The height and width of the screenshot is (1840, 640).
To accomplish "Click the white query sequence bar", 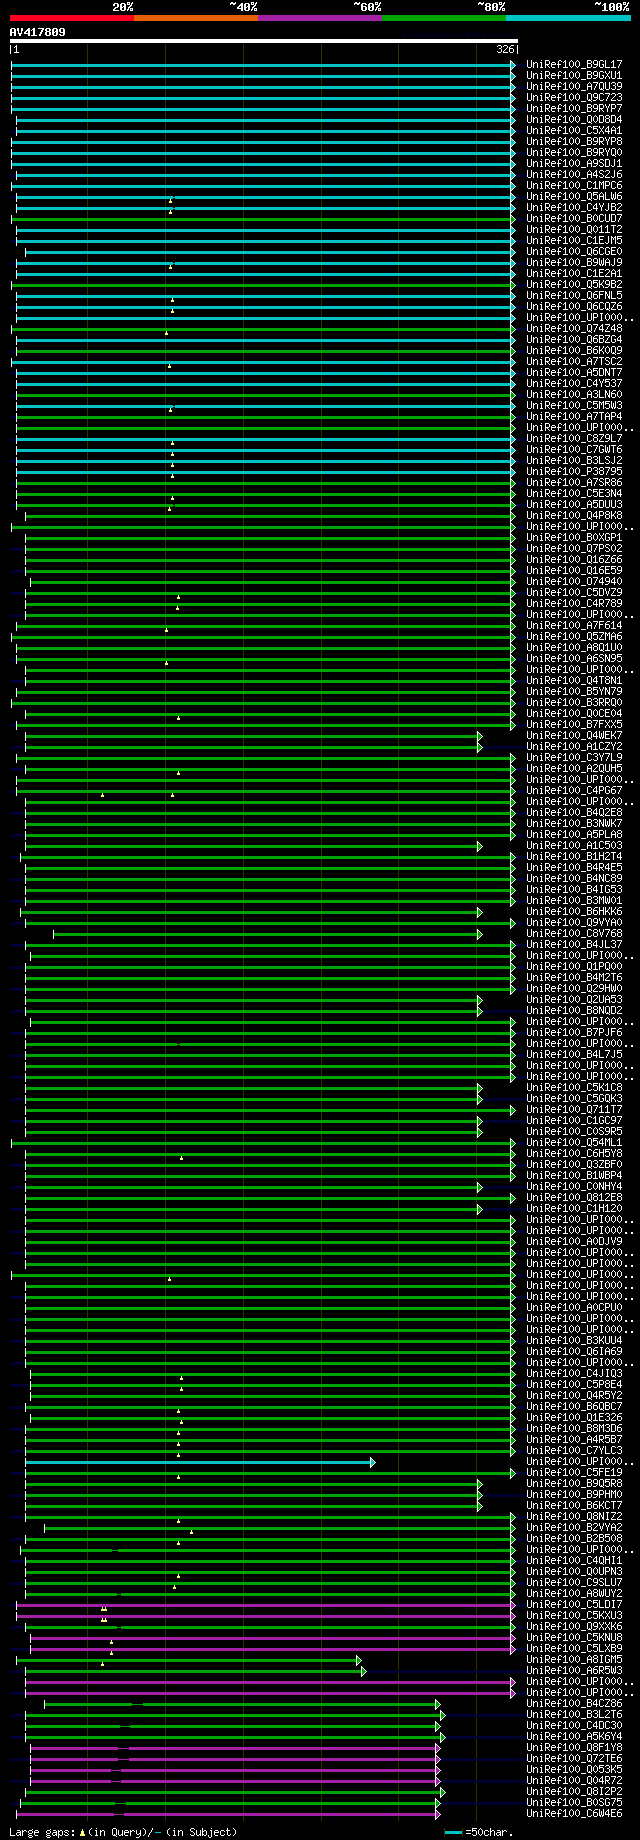I will [264, 41].
